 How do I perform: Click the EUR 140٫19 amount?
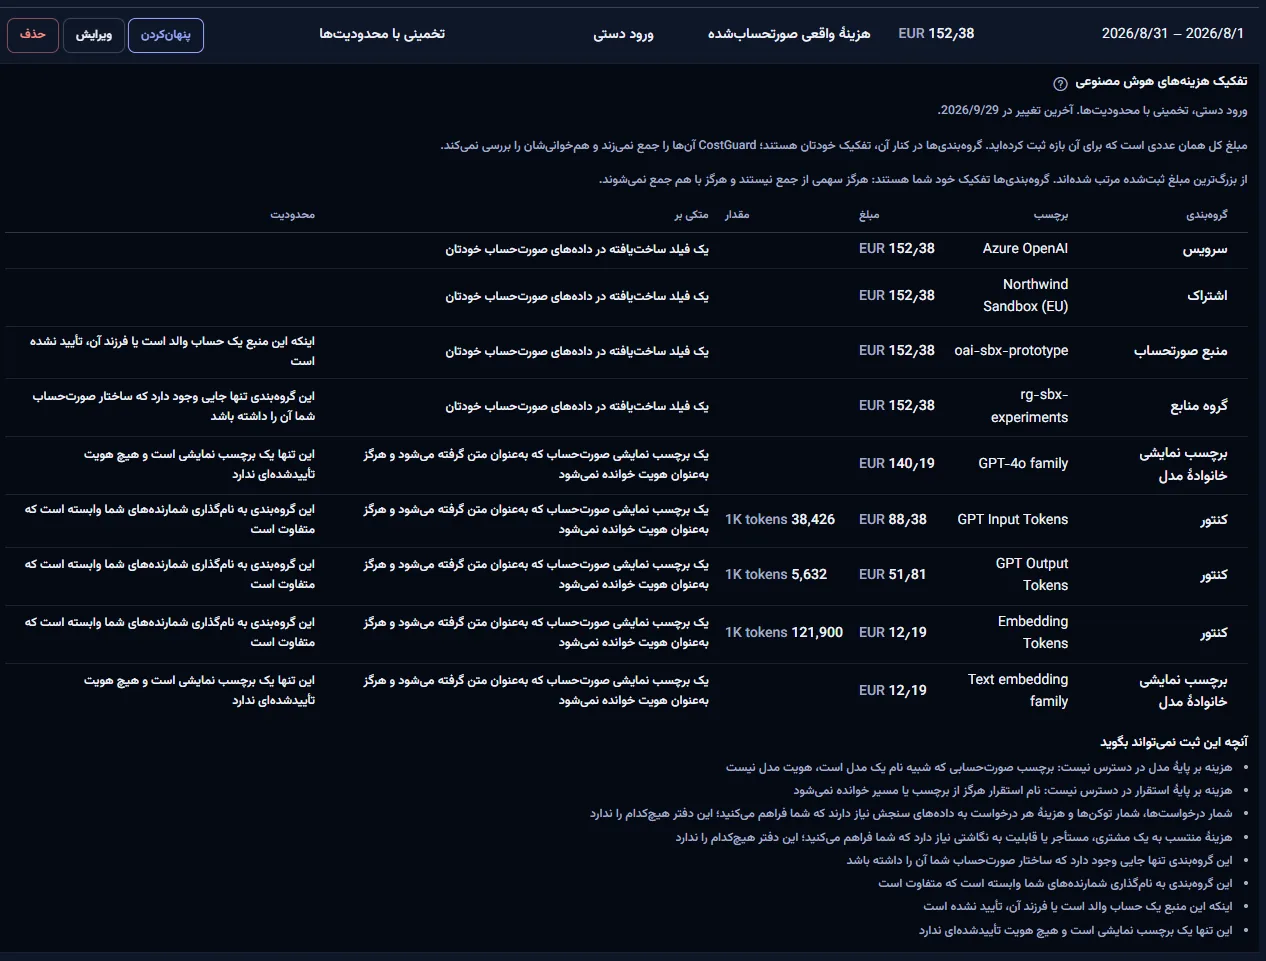pos(897,464)
